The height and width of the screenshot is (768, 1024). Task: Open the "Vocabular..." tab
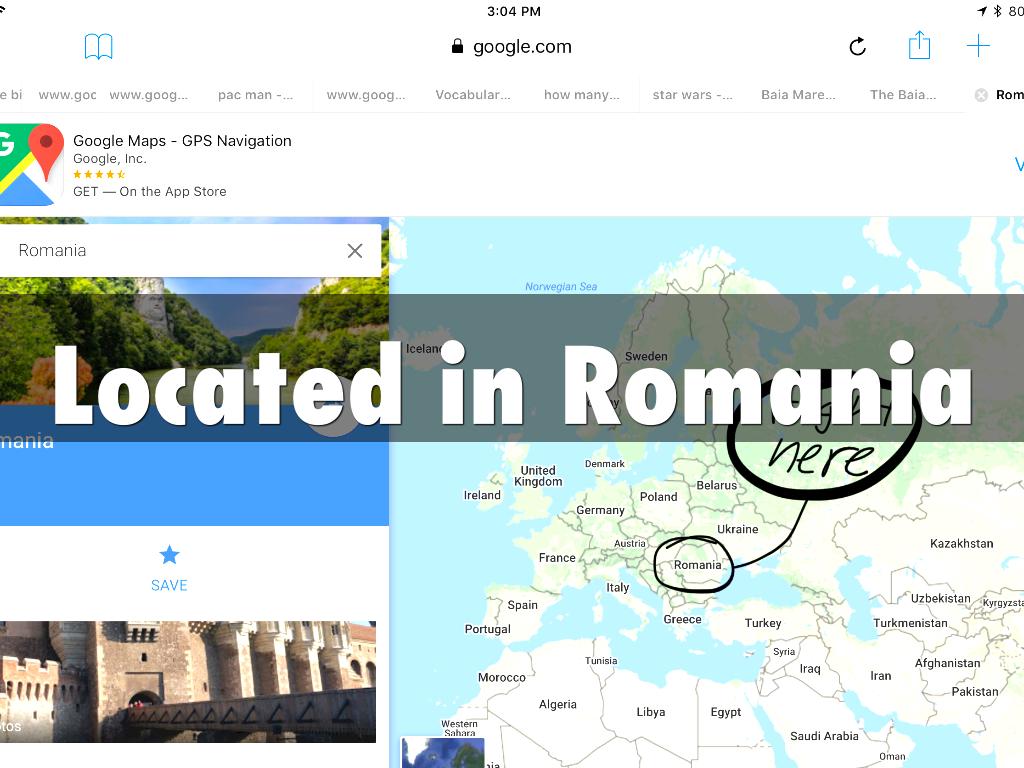[473, 95]
